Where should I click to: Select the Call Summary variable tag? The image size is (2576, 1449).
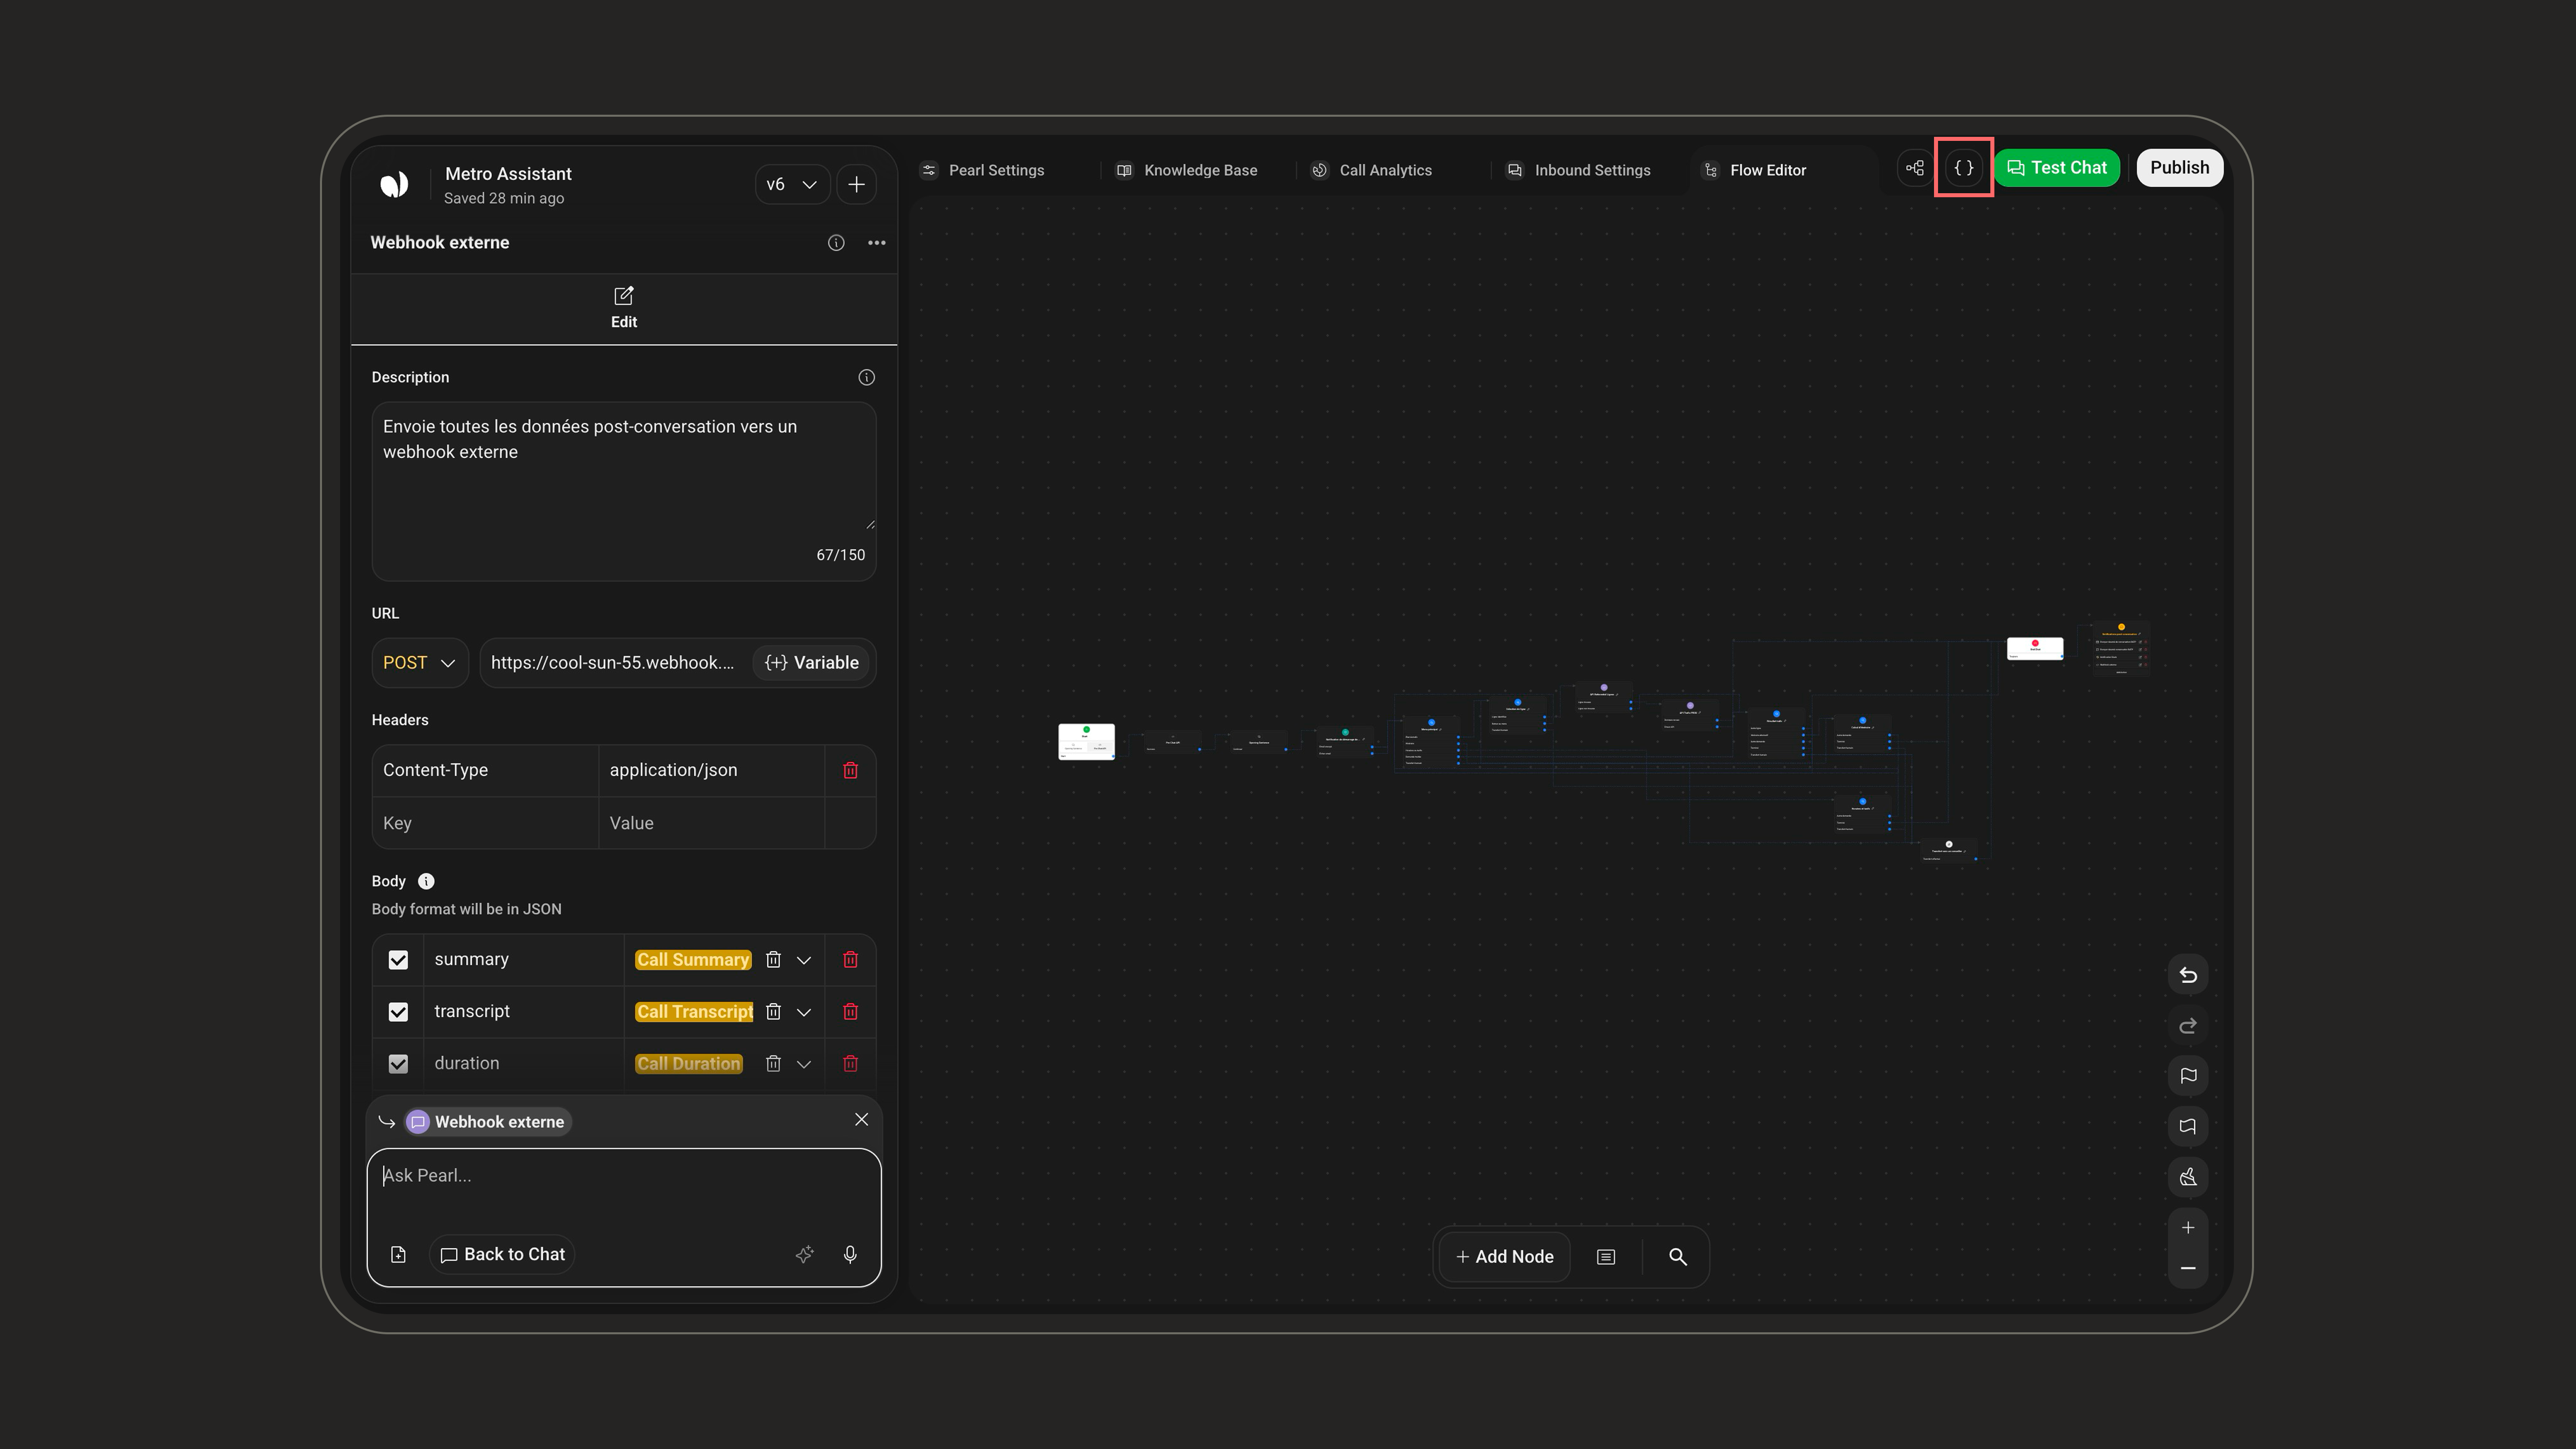tap(693, 960)
